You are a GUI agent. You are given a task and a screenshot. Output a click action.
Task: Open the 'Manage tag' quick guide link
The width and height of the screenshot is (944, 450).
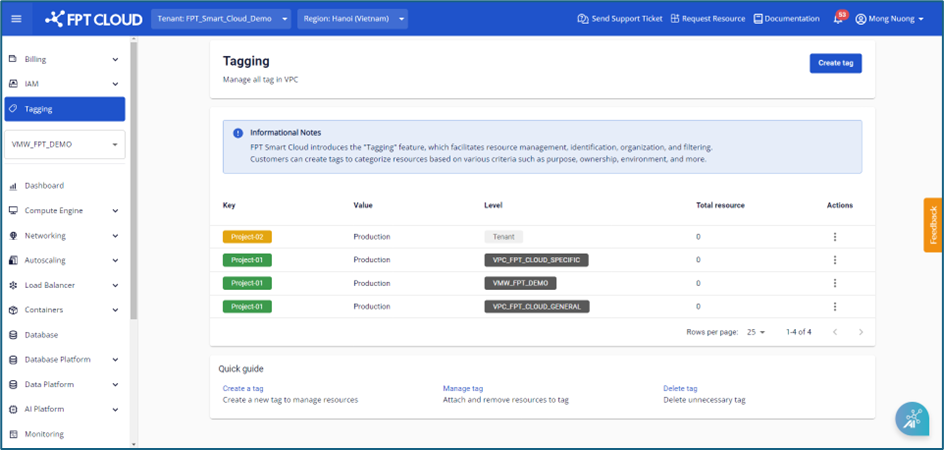click(463, 388)
